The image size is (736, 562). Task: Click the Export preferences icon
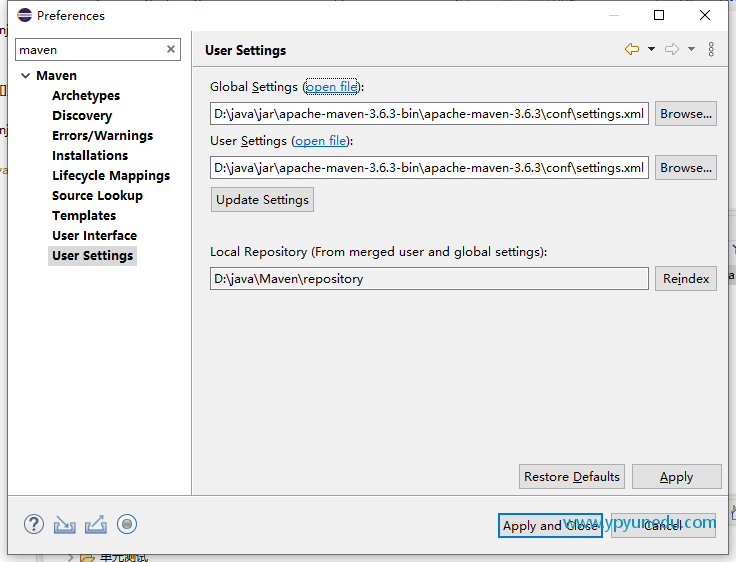(x=96, y=524)
